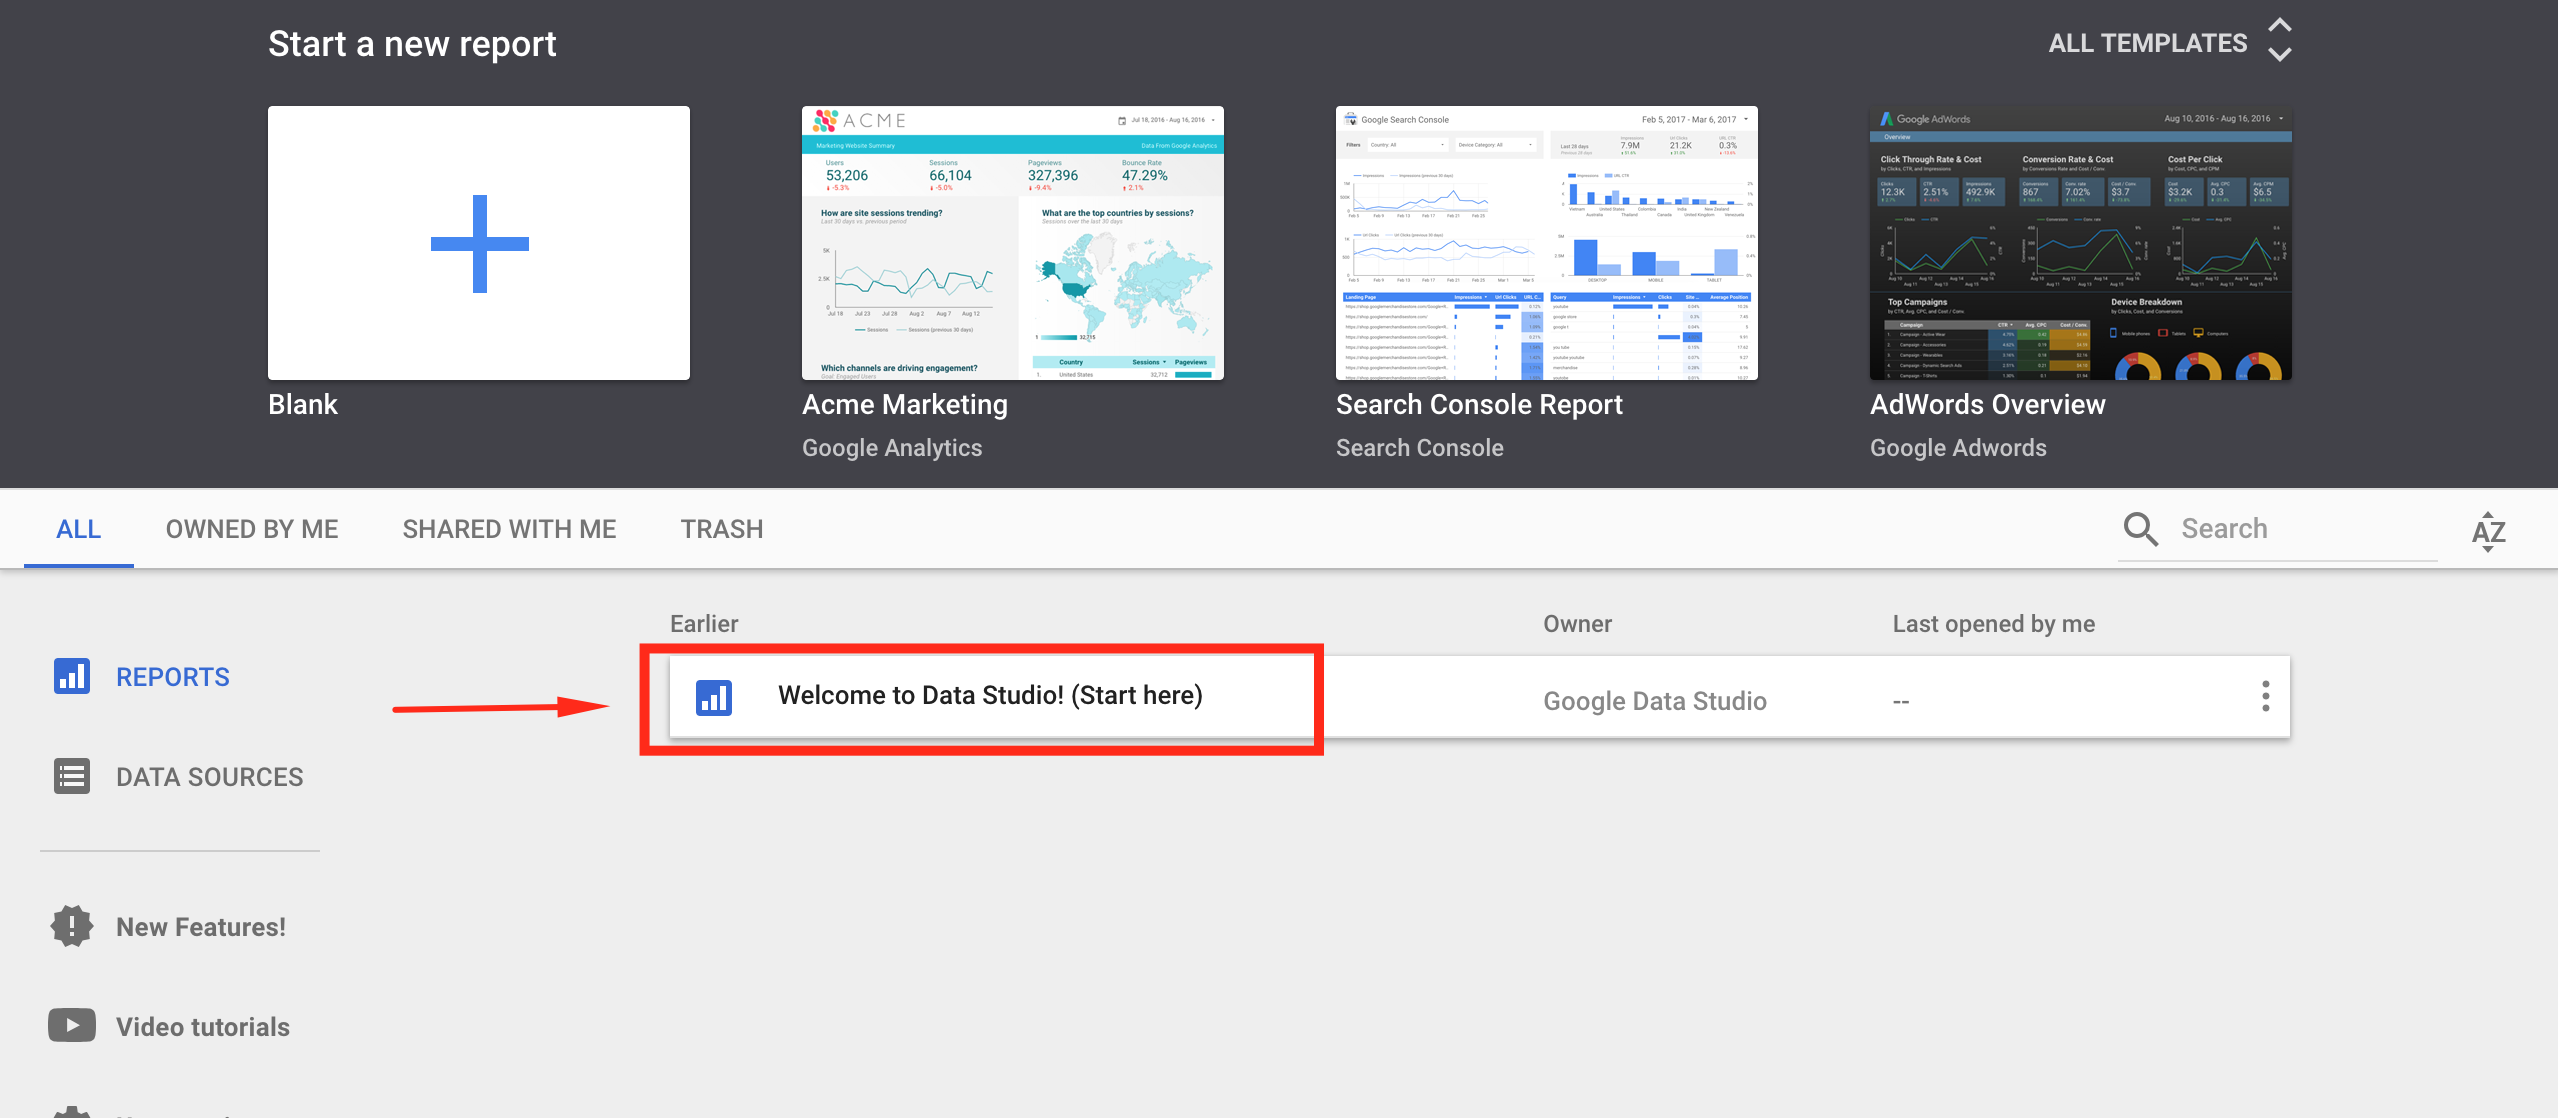The height and width of the screenshot is (1118, 2558).
Task: Click the Acme Marketing template title
Action: coord(904,404)
